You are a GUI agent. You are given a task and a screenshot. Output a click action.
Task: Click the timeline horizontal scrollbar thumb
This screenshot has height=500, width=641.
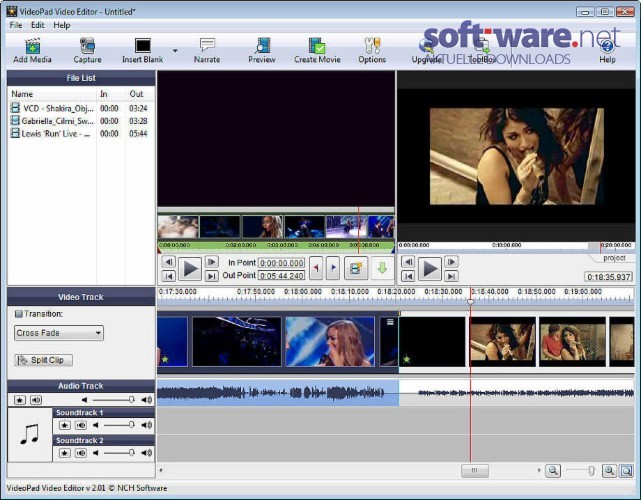point(475,471)
